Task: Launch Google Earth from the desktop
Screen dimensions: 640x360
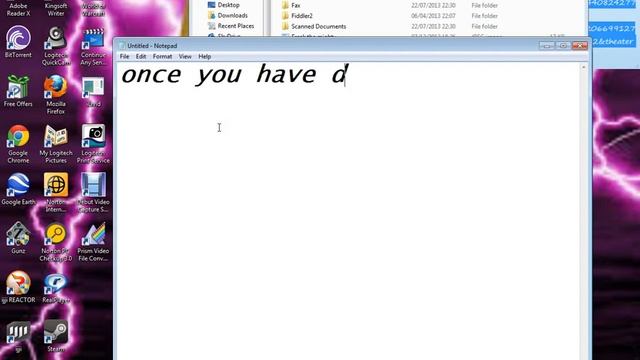Action: click(x=18, y=189)
